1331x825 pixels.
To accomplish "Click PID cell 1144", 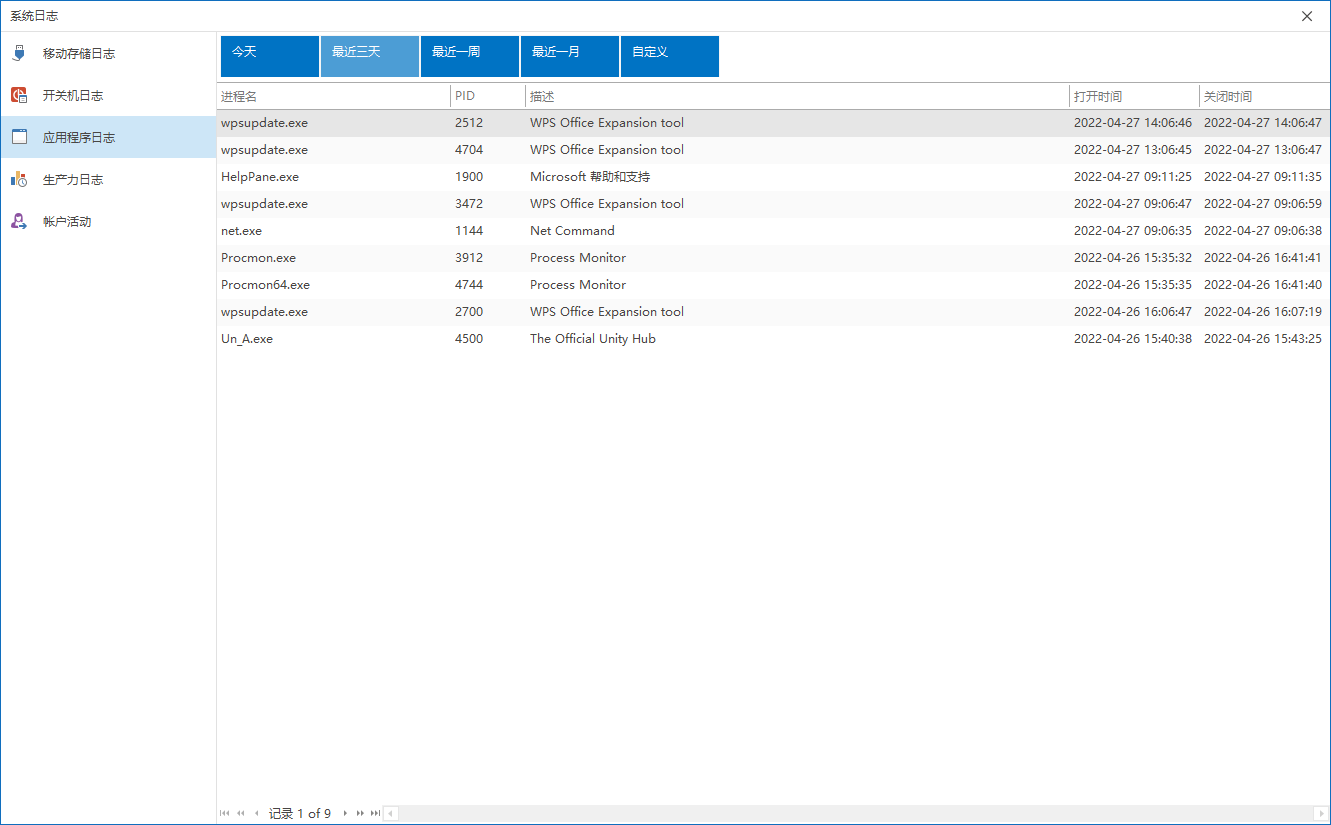I will (x=469, y=231).
